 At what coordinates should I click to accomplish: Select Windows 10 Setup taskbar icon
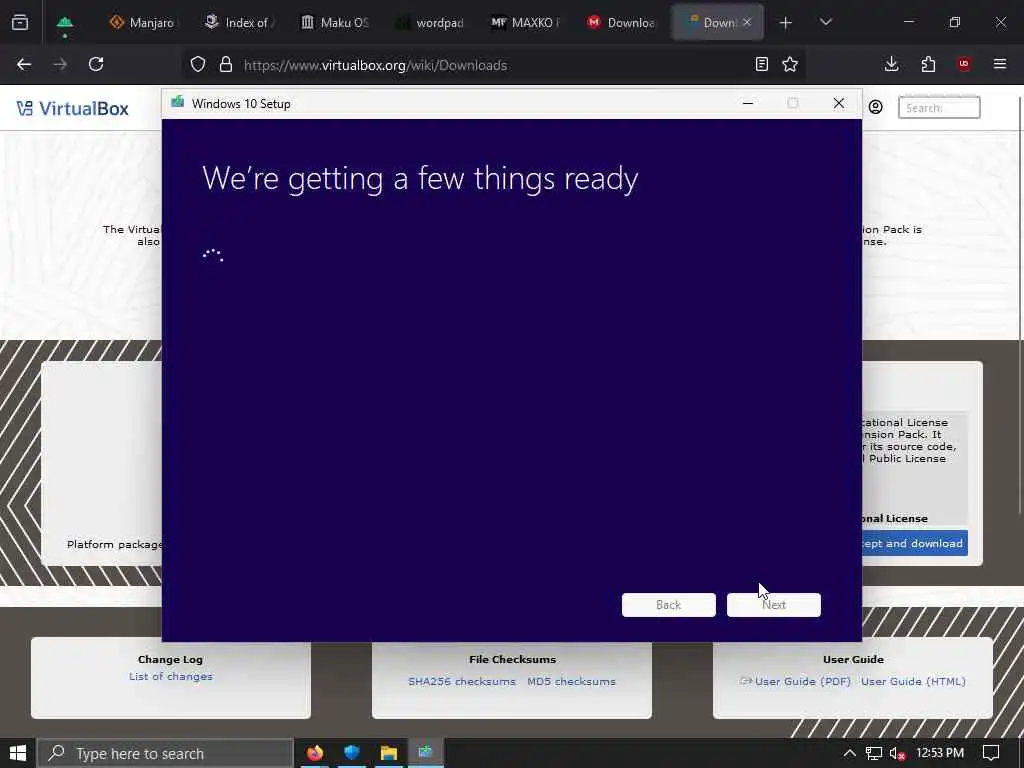point(426,753)
